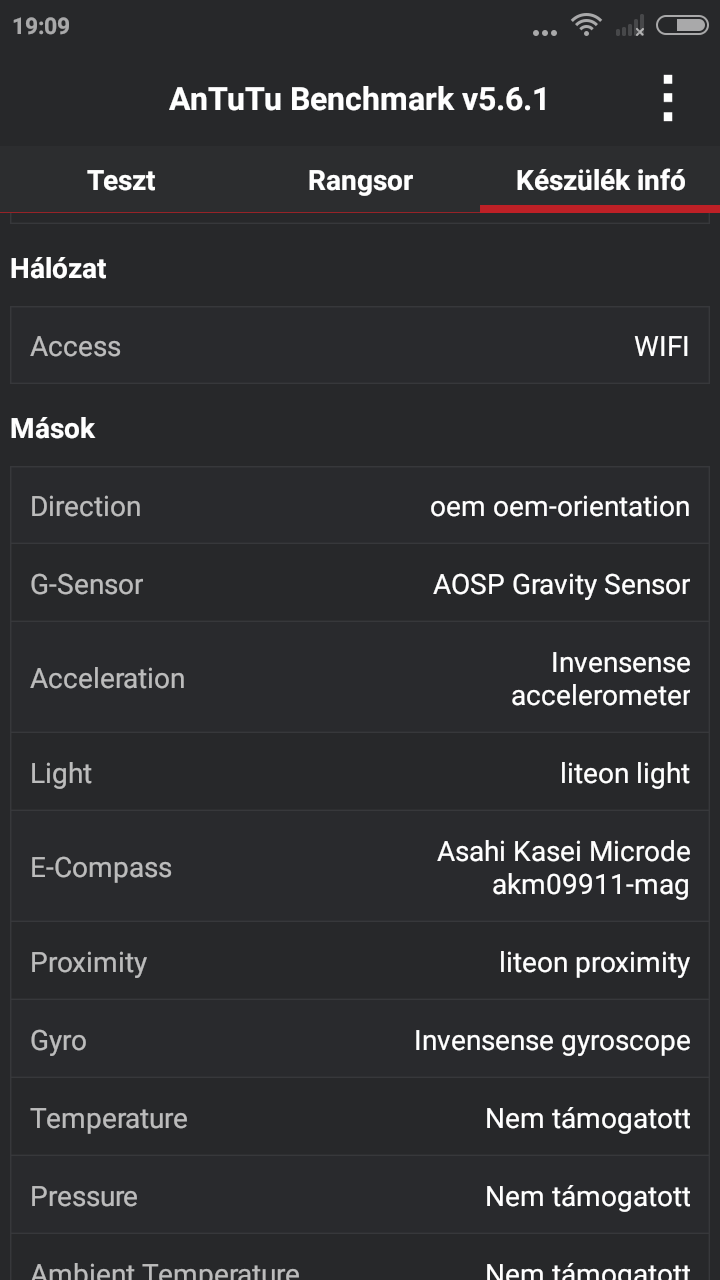
Task: Tap the Wi-Fi status icon
Action: coord(585,26)
